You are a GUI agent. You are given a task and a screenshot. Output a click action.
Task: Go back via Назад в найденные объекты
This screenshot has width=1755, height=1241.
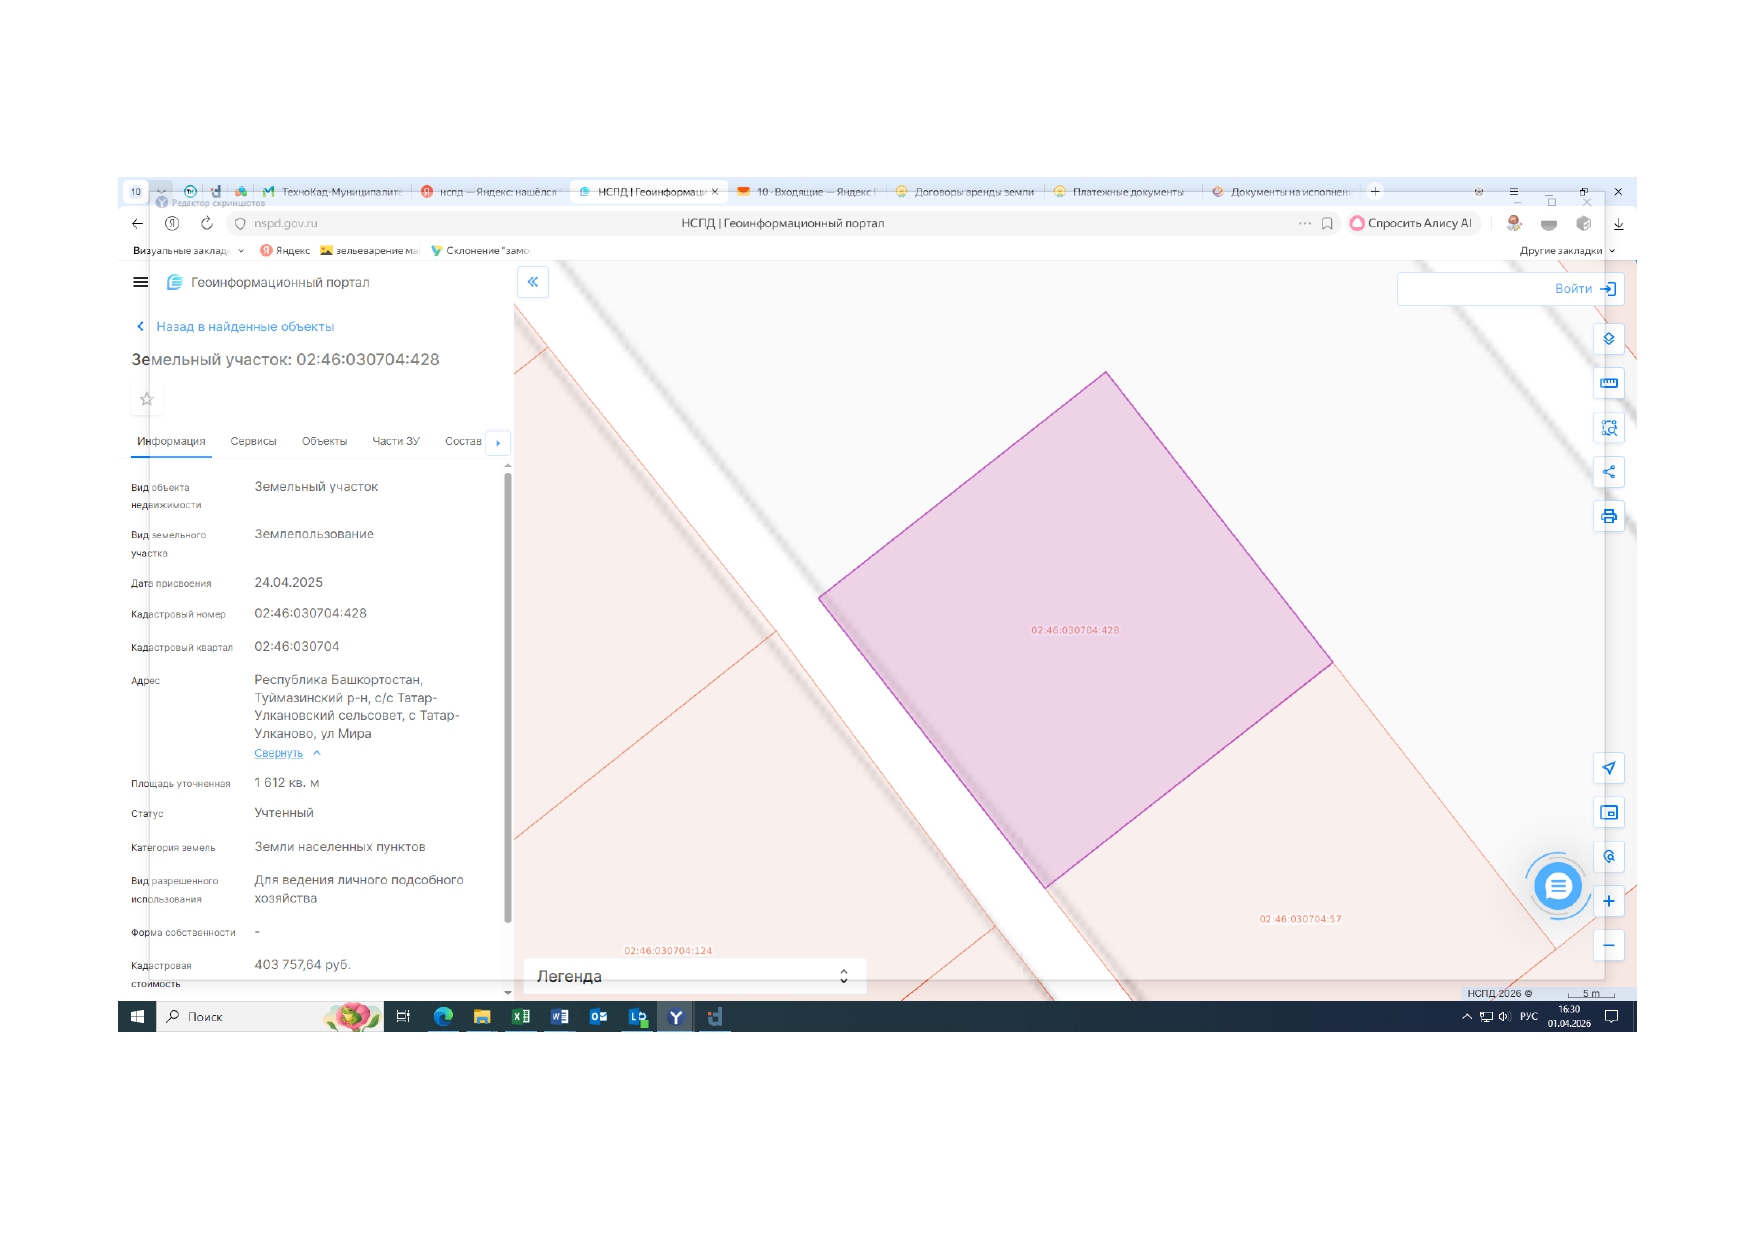[244, 327]
